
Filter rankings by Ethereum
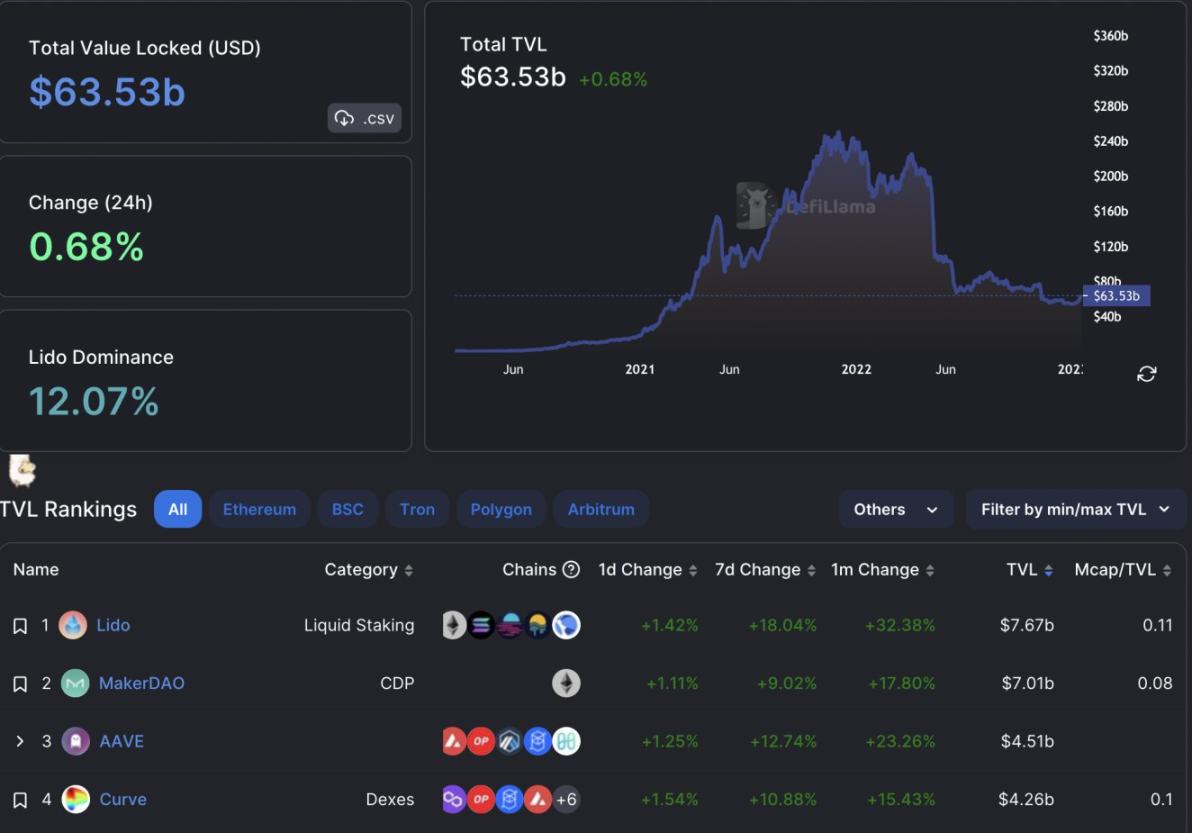coord(259,509)
